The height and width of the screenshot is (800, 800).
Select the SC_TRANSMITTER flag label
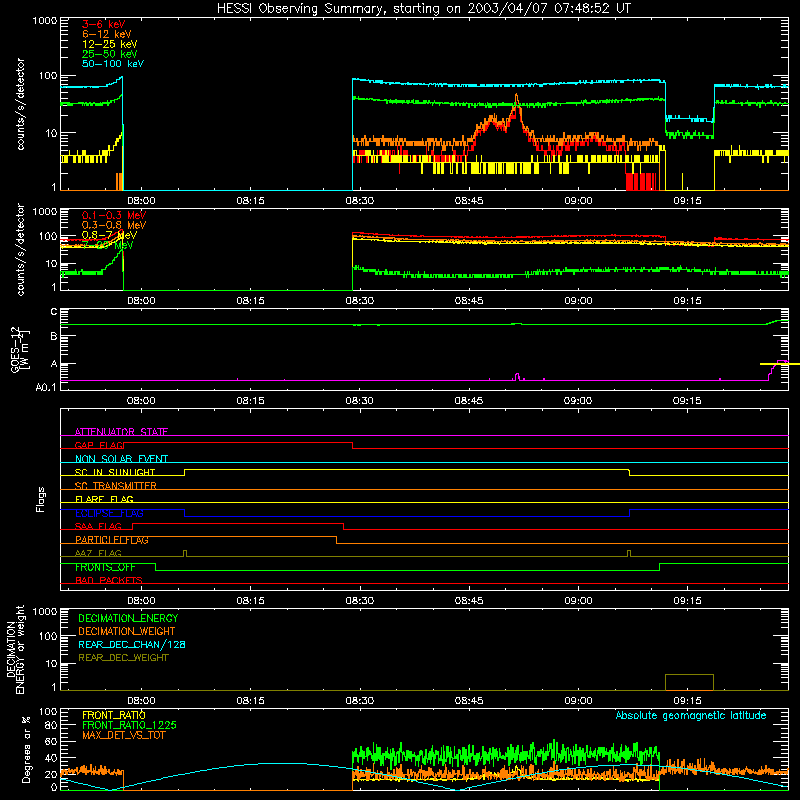115,486
